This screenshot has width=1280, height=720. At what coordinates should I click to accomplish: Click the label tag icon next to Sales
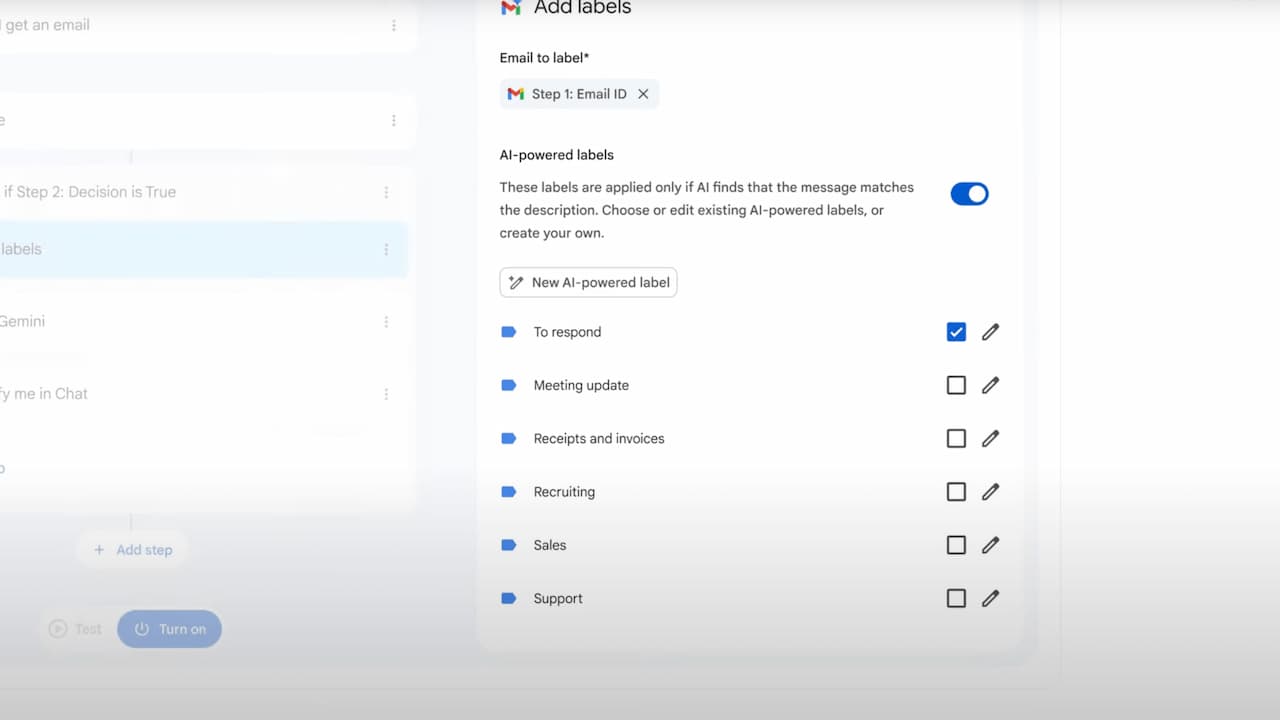click(x=510, y=544)
